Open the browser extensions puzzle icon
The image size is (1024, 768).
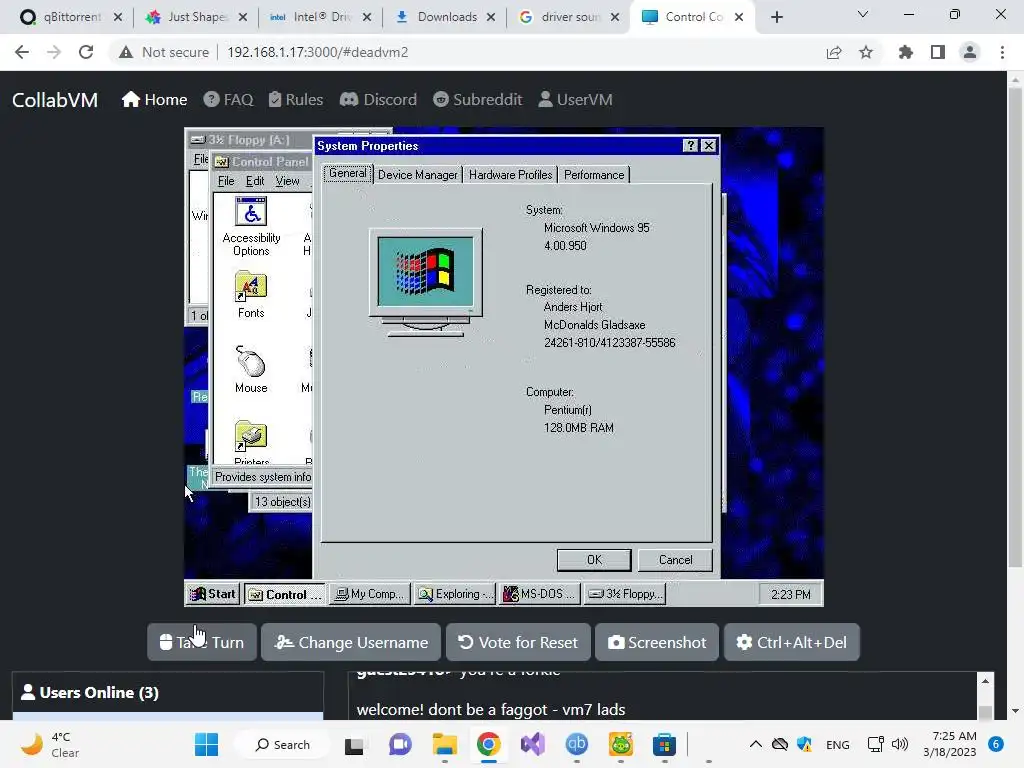click(906, 52)
